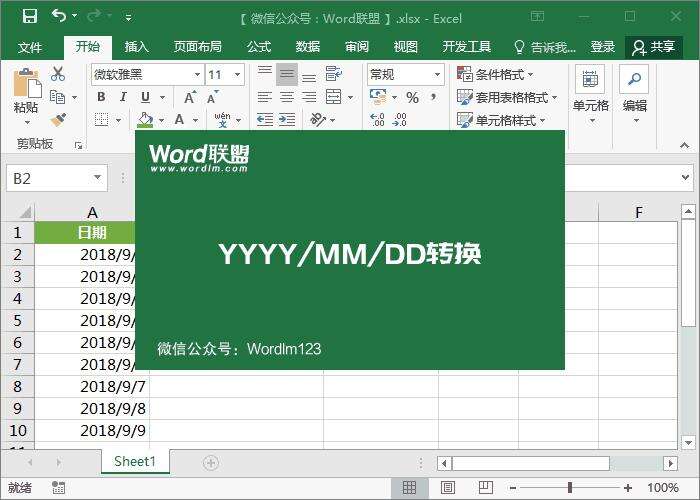Expand the number format combo box
Viewport: 700px width, 500px height.
coord(437,75)
